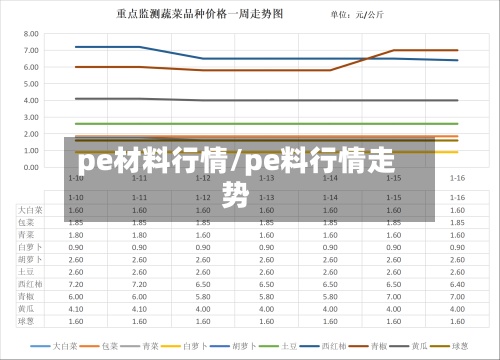Image resolution: width=500 pixels, height=360 pixels.
Task: Click the 青椒 price 5.80 for 1-13
Action: click(x=267, y=297)
